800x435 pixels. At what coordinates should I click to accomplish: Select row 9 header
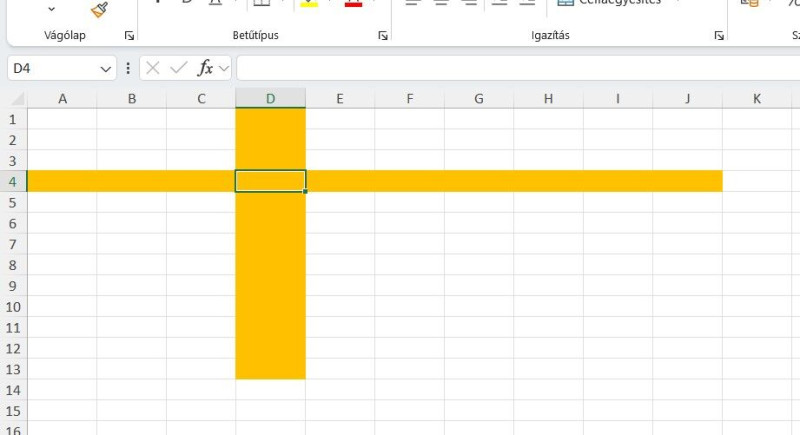(x=13, y=286)
